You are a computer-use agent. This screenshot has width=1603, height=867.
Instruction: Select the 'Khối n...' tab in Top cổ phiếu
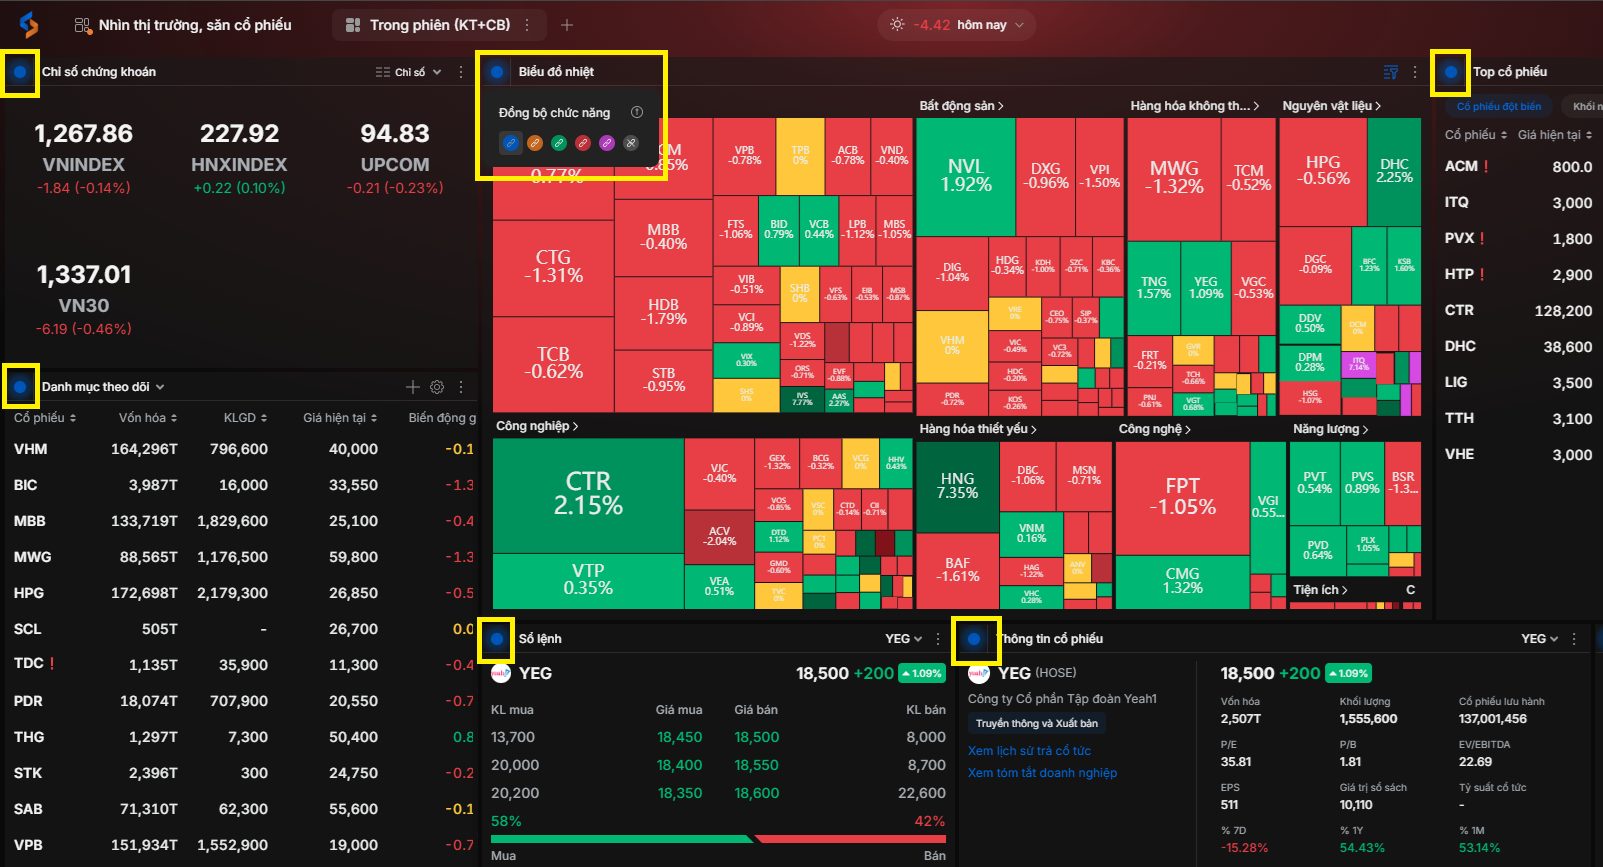[1584, 106]
